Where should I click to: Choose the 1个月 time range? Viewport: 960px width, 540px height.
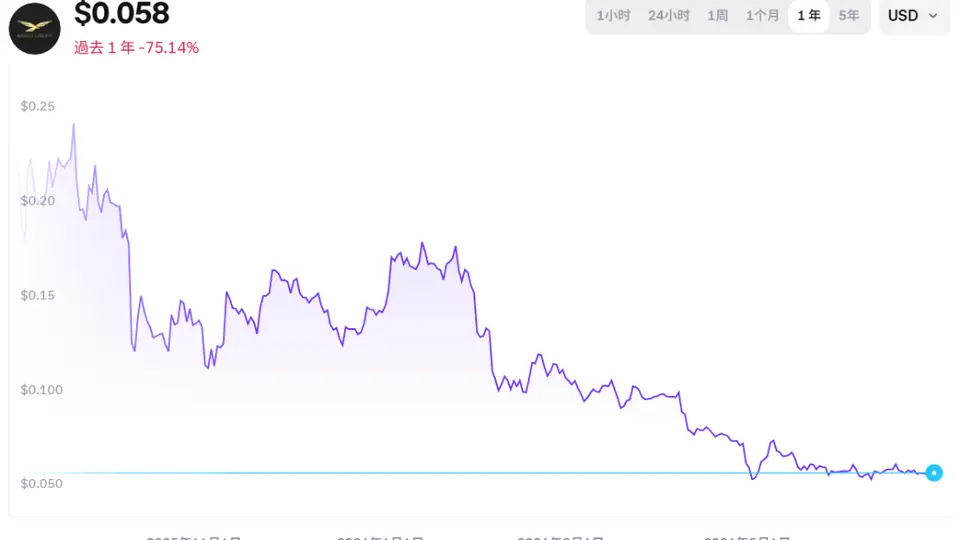point(762,15)
